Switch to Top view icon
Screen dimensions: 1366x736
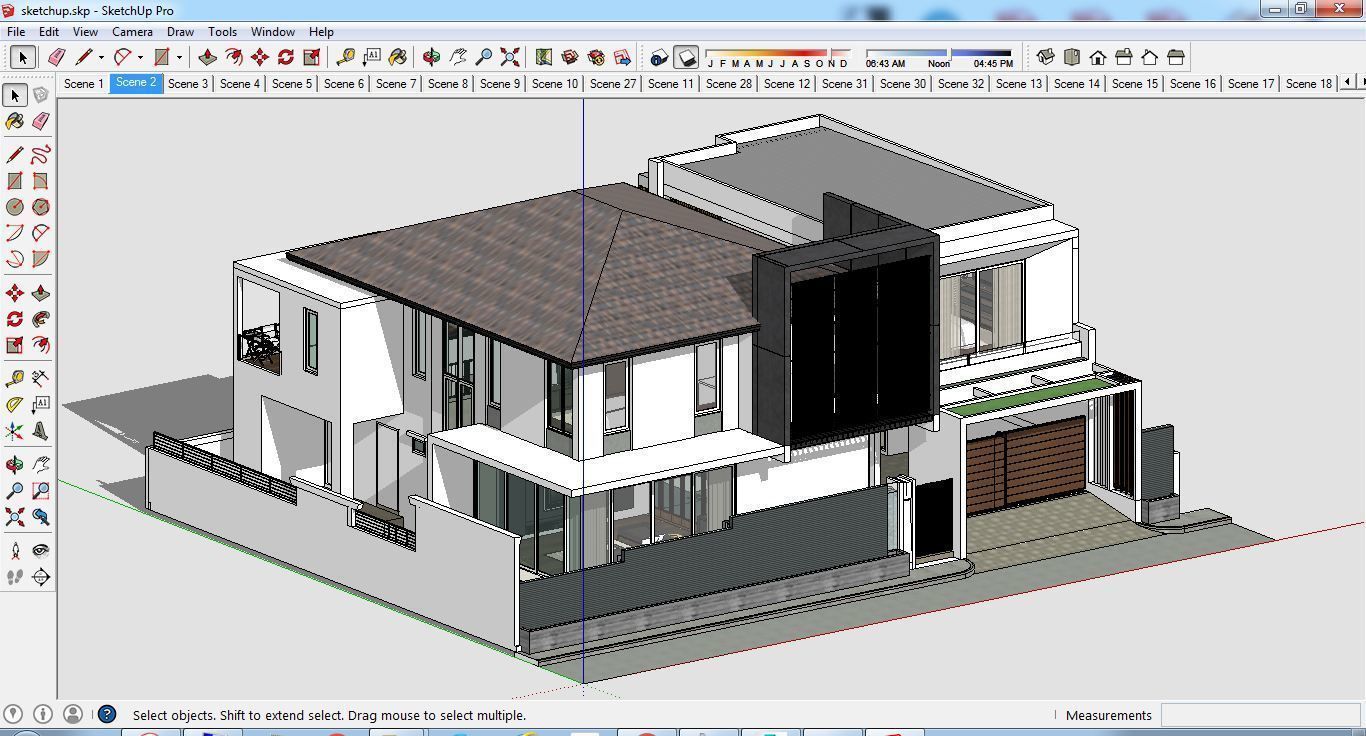coord(1072,57)
